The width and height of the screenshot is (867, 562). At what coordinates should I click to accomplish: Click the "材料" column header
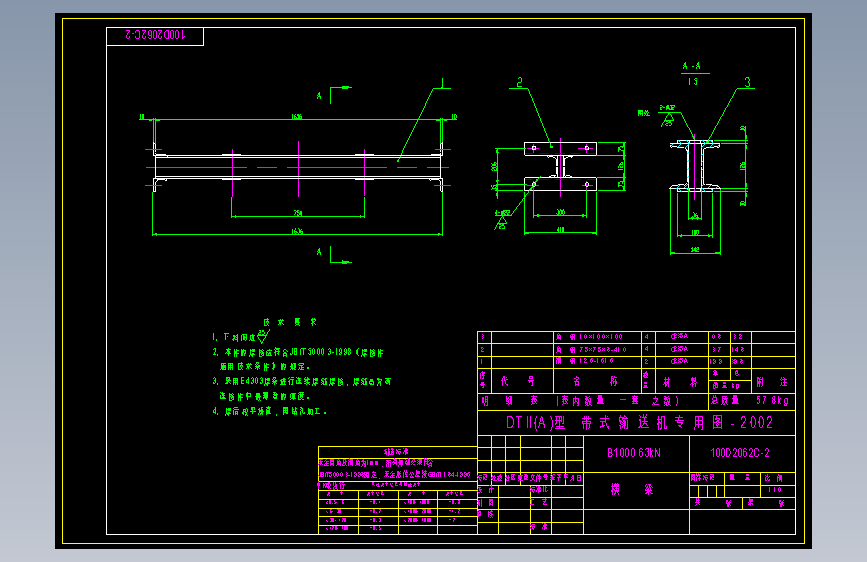click(x=680, y=382)
